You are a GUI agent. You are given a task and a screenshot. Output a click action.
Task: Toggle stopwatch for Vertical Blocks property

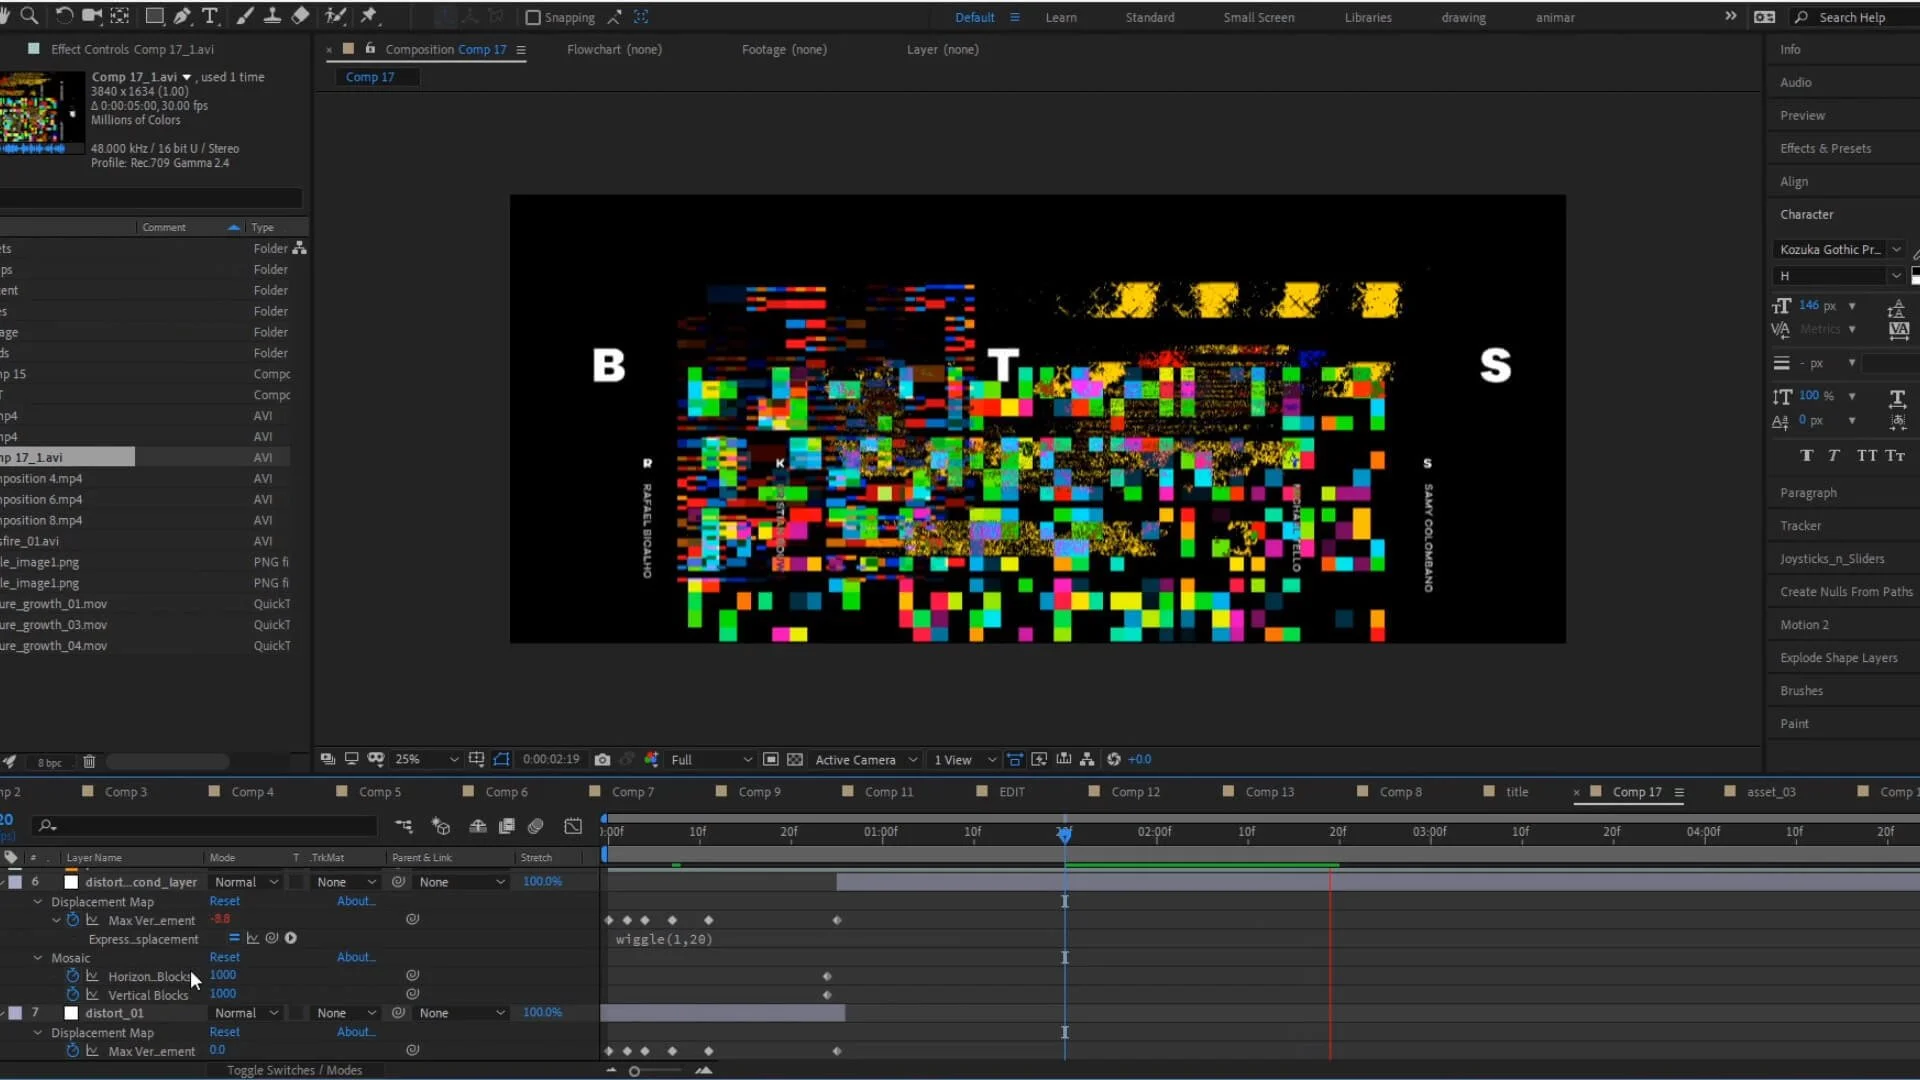point(72,995)
